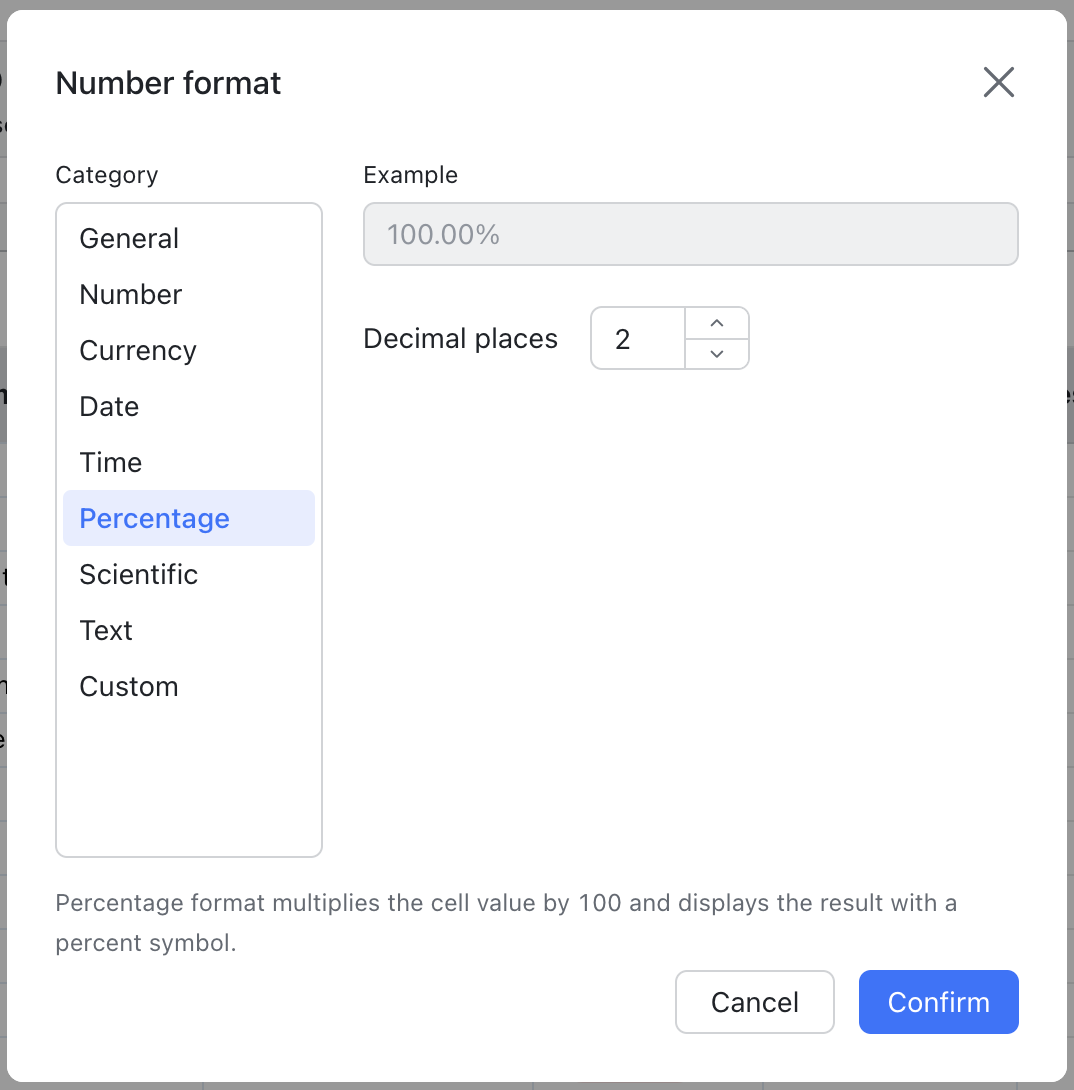The height and width of the screenshot is (1090, 1074).
Task: Click the highlighted Percentage category
Action: pos(155,518)
